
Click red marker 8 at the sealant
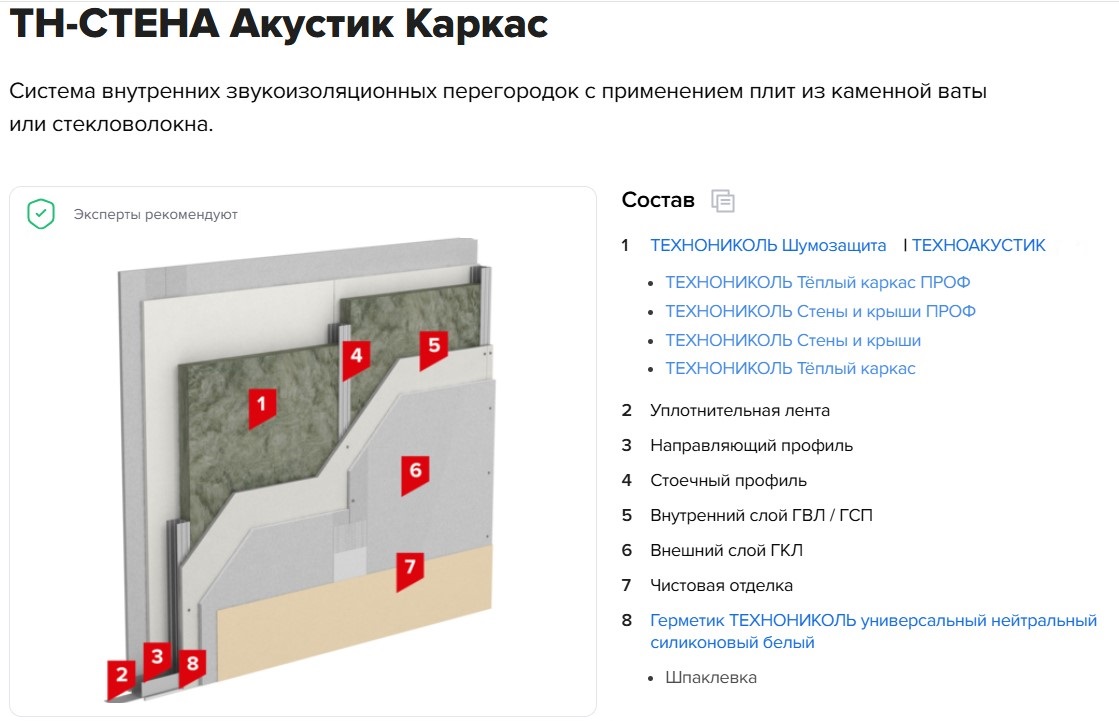[x=193, y=664]
